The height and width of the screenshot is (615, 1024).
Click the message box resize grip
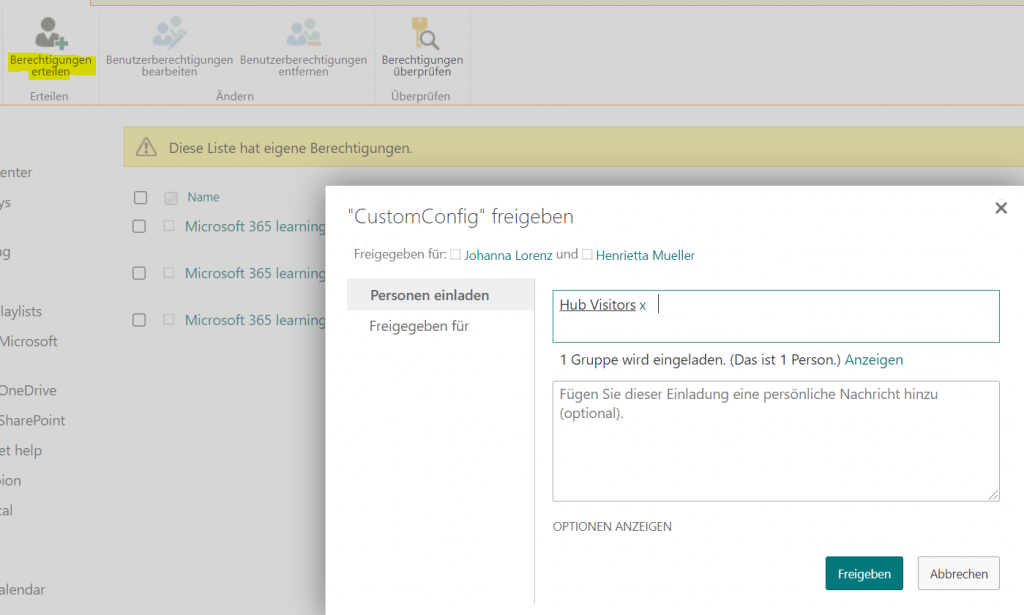[x=993, y=495]
